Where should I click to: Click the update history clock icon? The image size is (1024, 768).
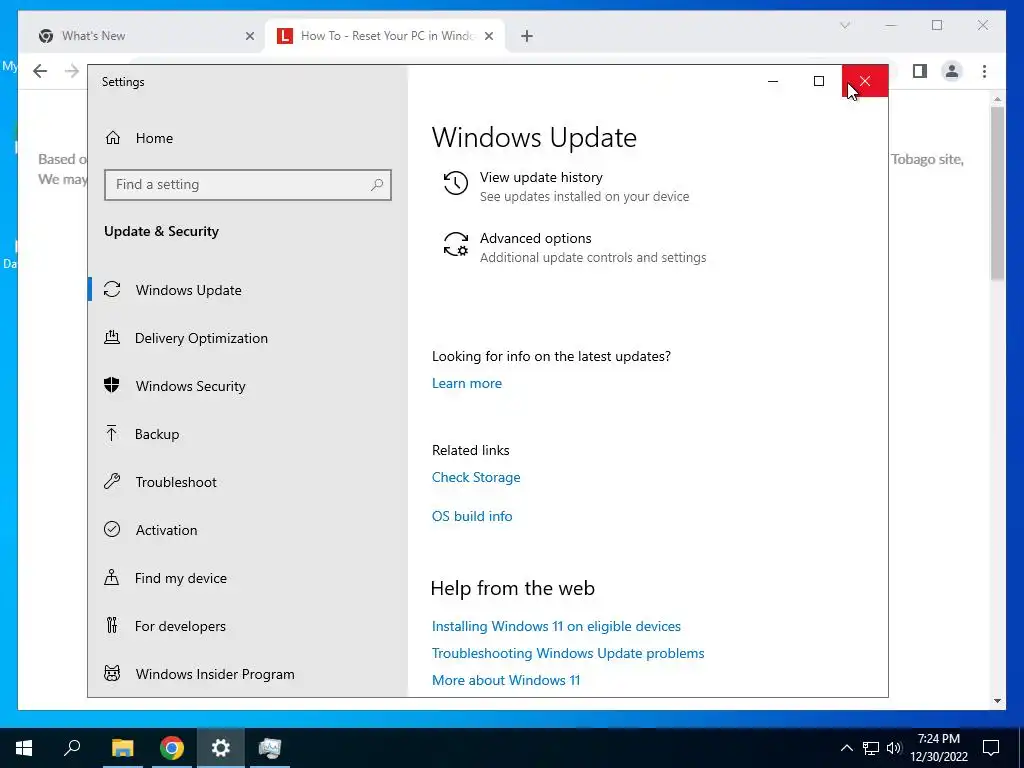click(x=456, y=184)
